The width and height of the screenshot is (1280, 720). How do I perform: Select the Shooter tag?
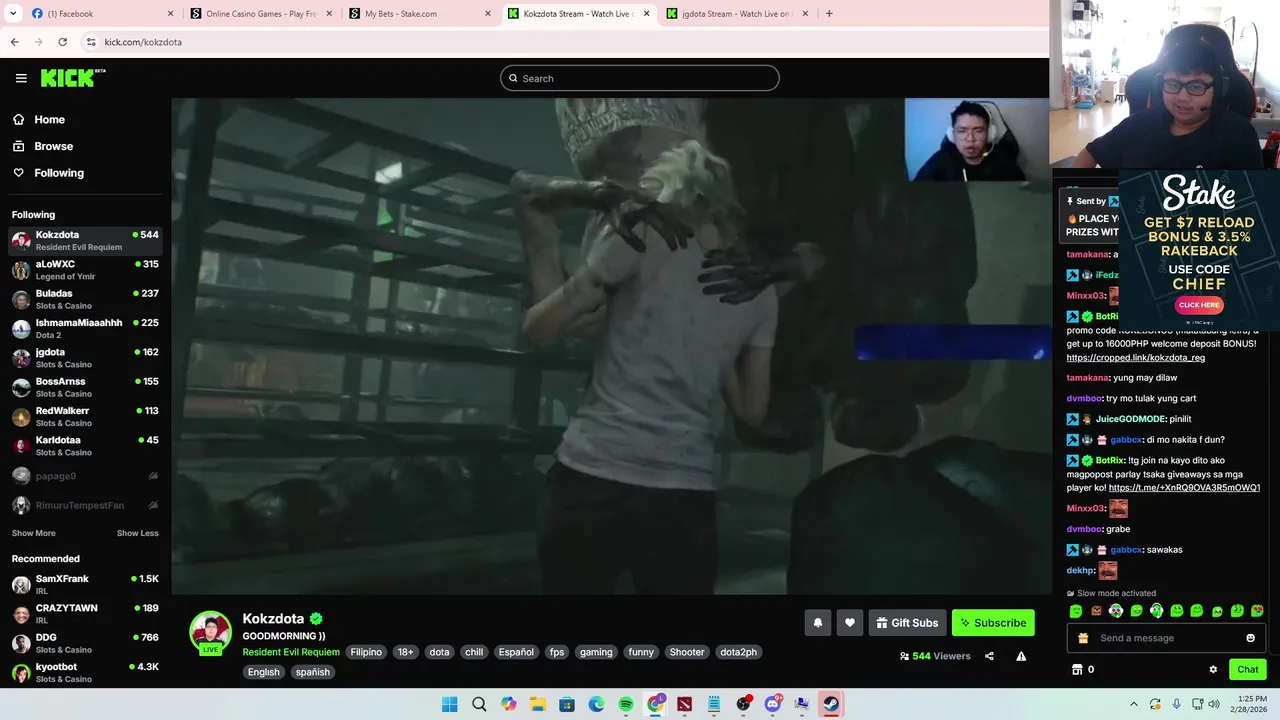(x=687, y=652)
